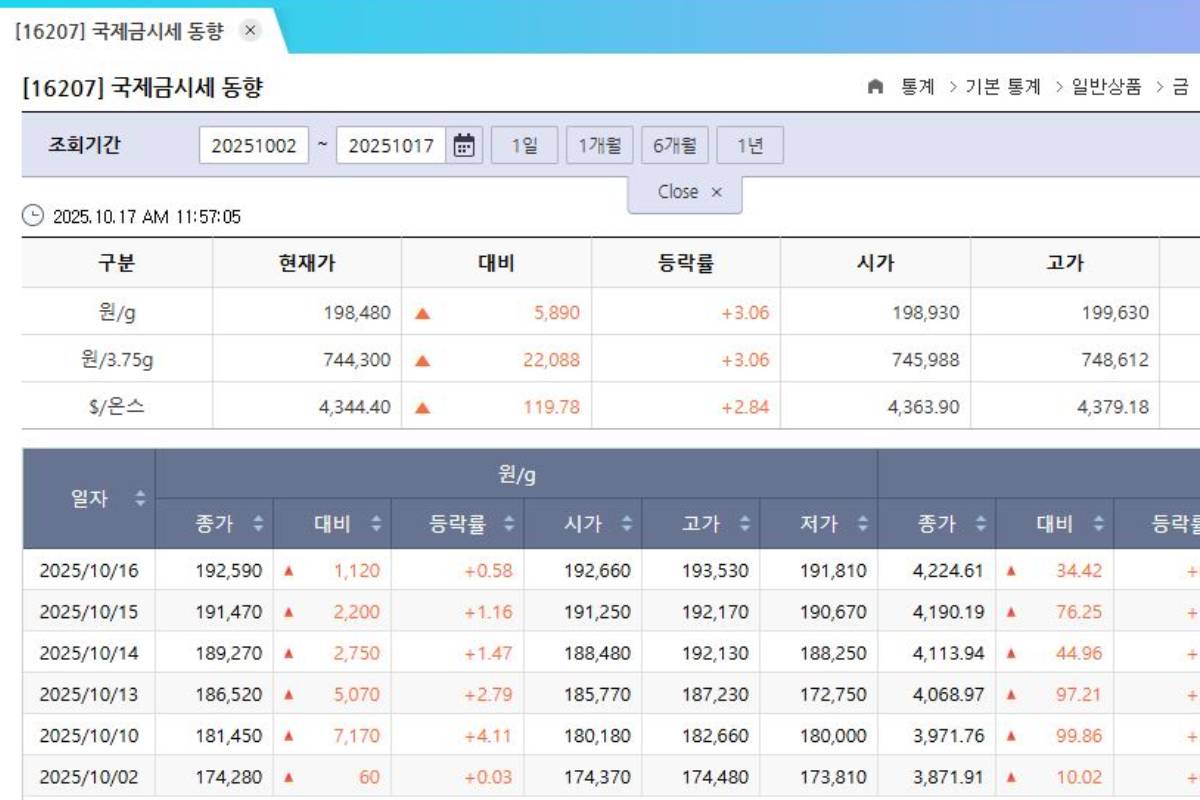The height and width of the screenshot is (800, 1200).
Task: Go to 일반상품 breadcrumb
Action: [1106, 87]
